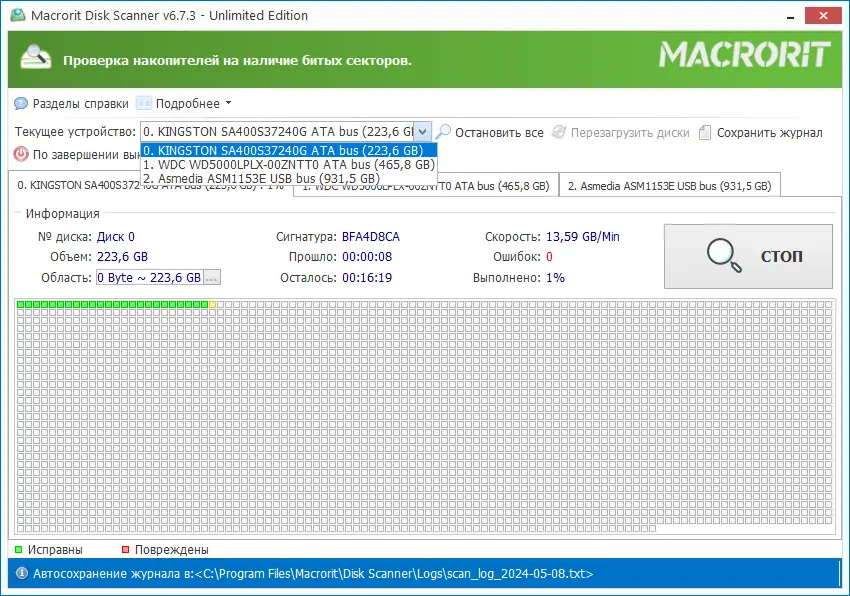Select KINGSTON SA400S37240G in device list
This screenshot has height=596, width=850.
(288, 150)
